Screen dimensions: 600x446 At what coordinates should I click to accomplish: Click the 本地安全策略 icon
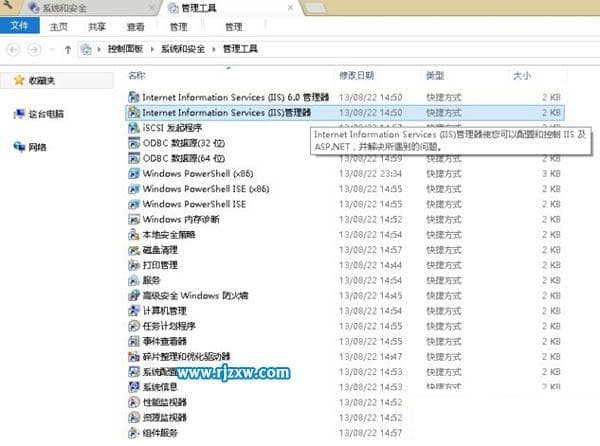click(x=134, y=234)
